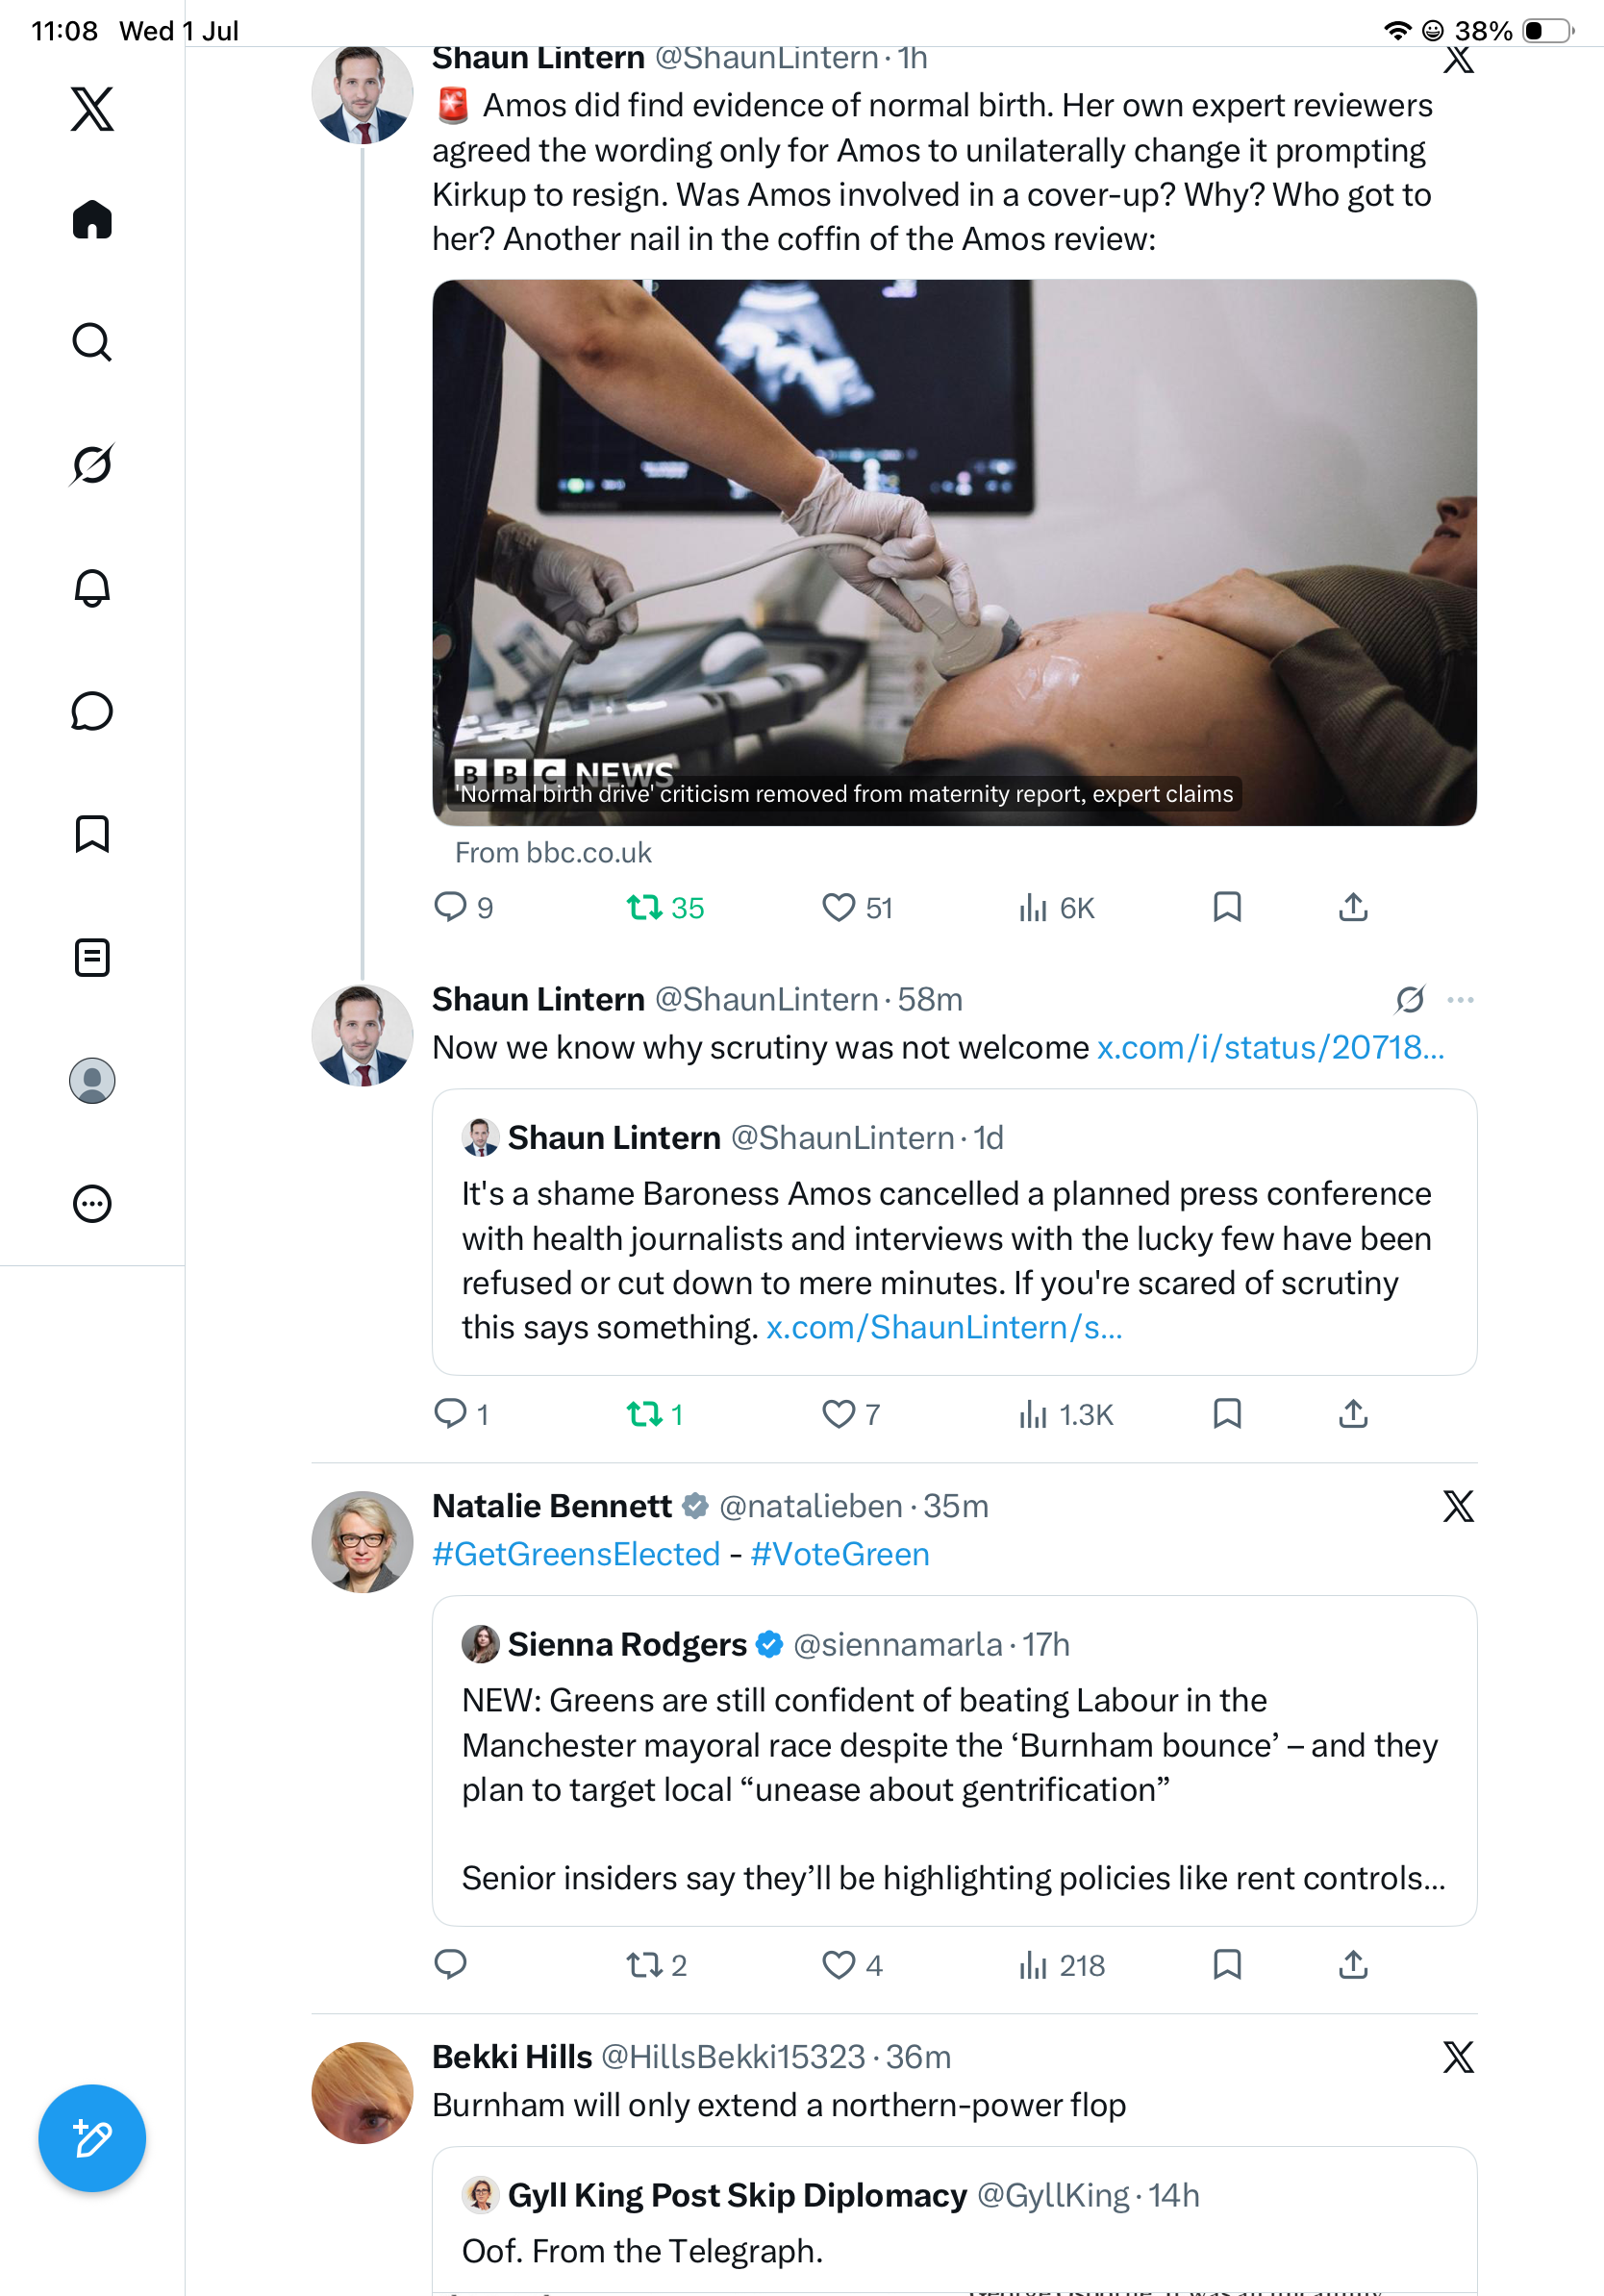Open Messages chat bubble in sidebar

pyautogui.click(x=92, y=711)
